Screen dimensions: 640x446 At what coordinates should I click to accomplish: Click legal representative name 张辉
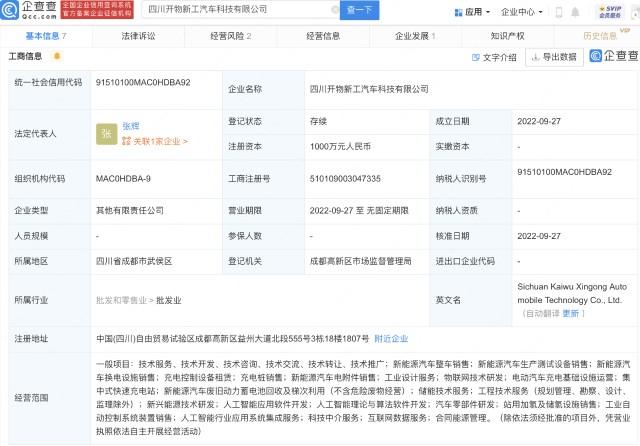click(x=131, y=126)
